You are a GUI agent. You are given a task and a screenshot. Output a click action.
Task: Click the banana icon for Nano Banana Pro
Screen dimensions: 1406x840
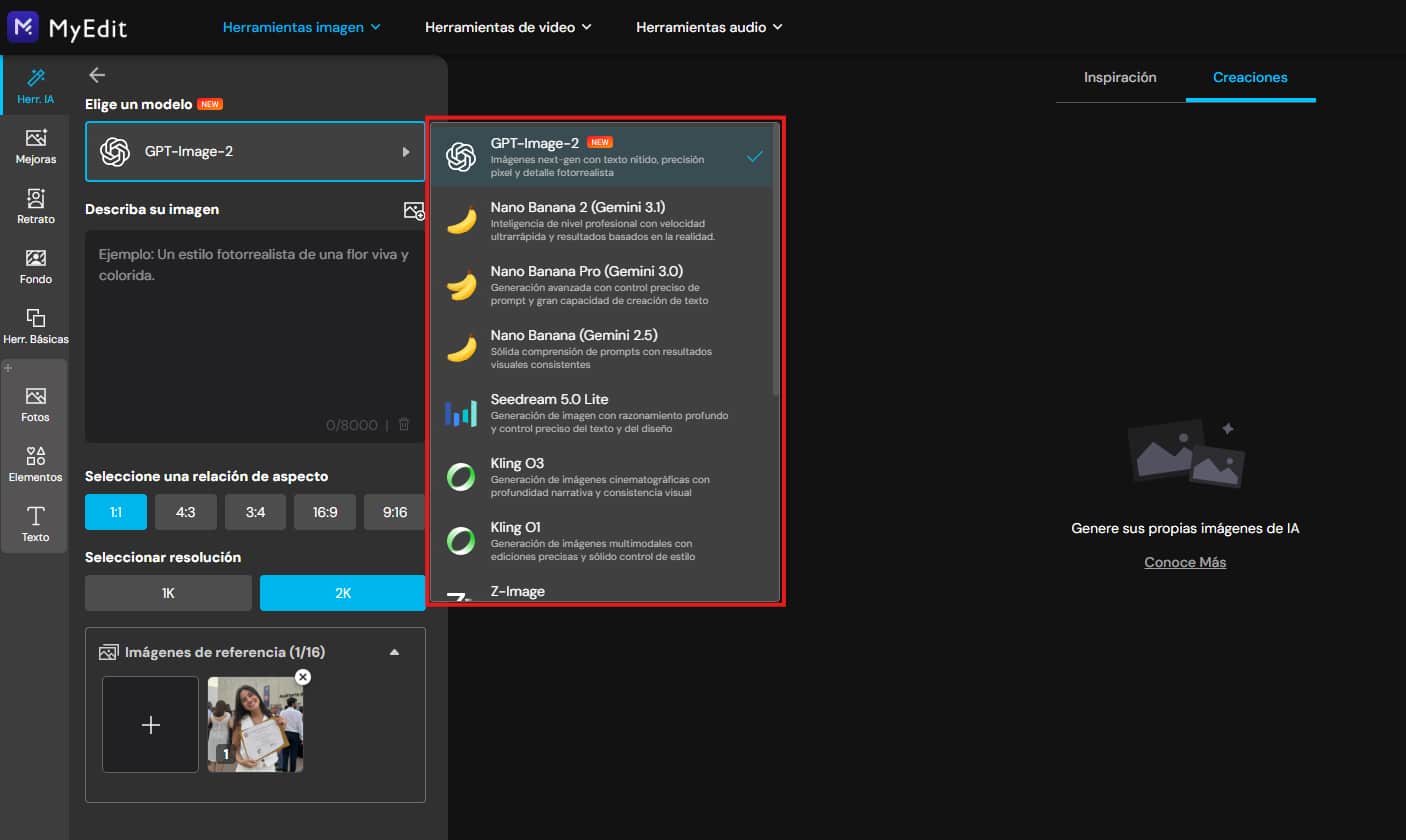pyautogui.click(x=461, y=285)
